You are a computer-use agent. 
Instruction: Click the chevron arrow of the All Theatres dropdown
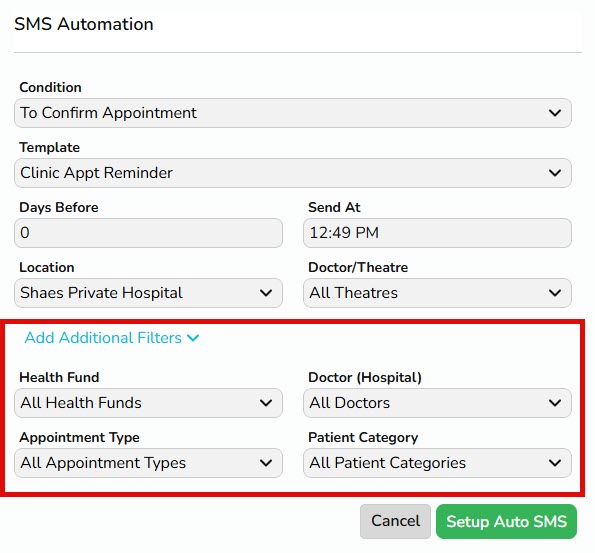tap(555, 293)
